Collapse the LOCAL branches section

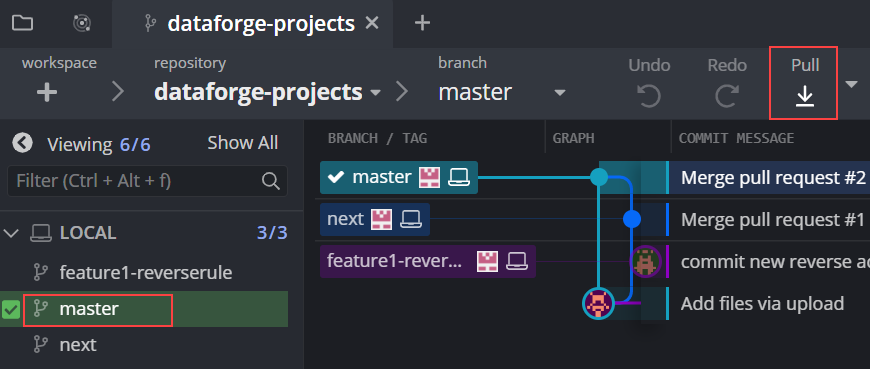11,232
